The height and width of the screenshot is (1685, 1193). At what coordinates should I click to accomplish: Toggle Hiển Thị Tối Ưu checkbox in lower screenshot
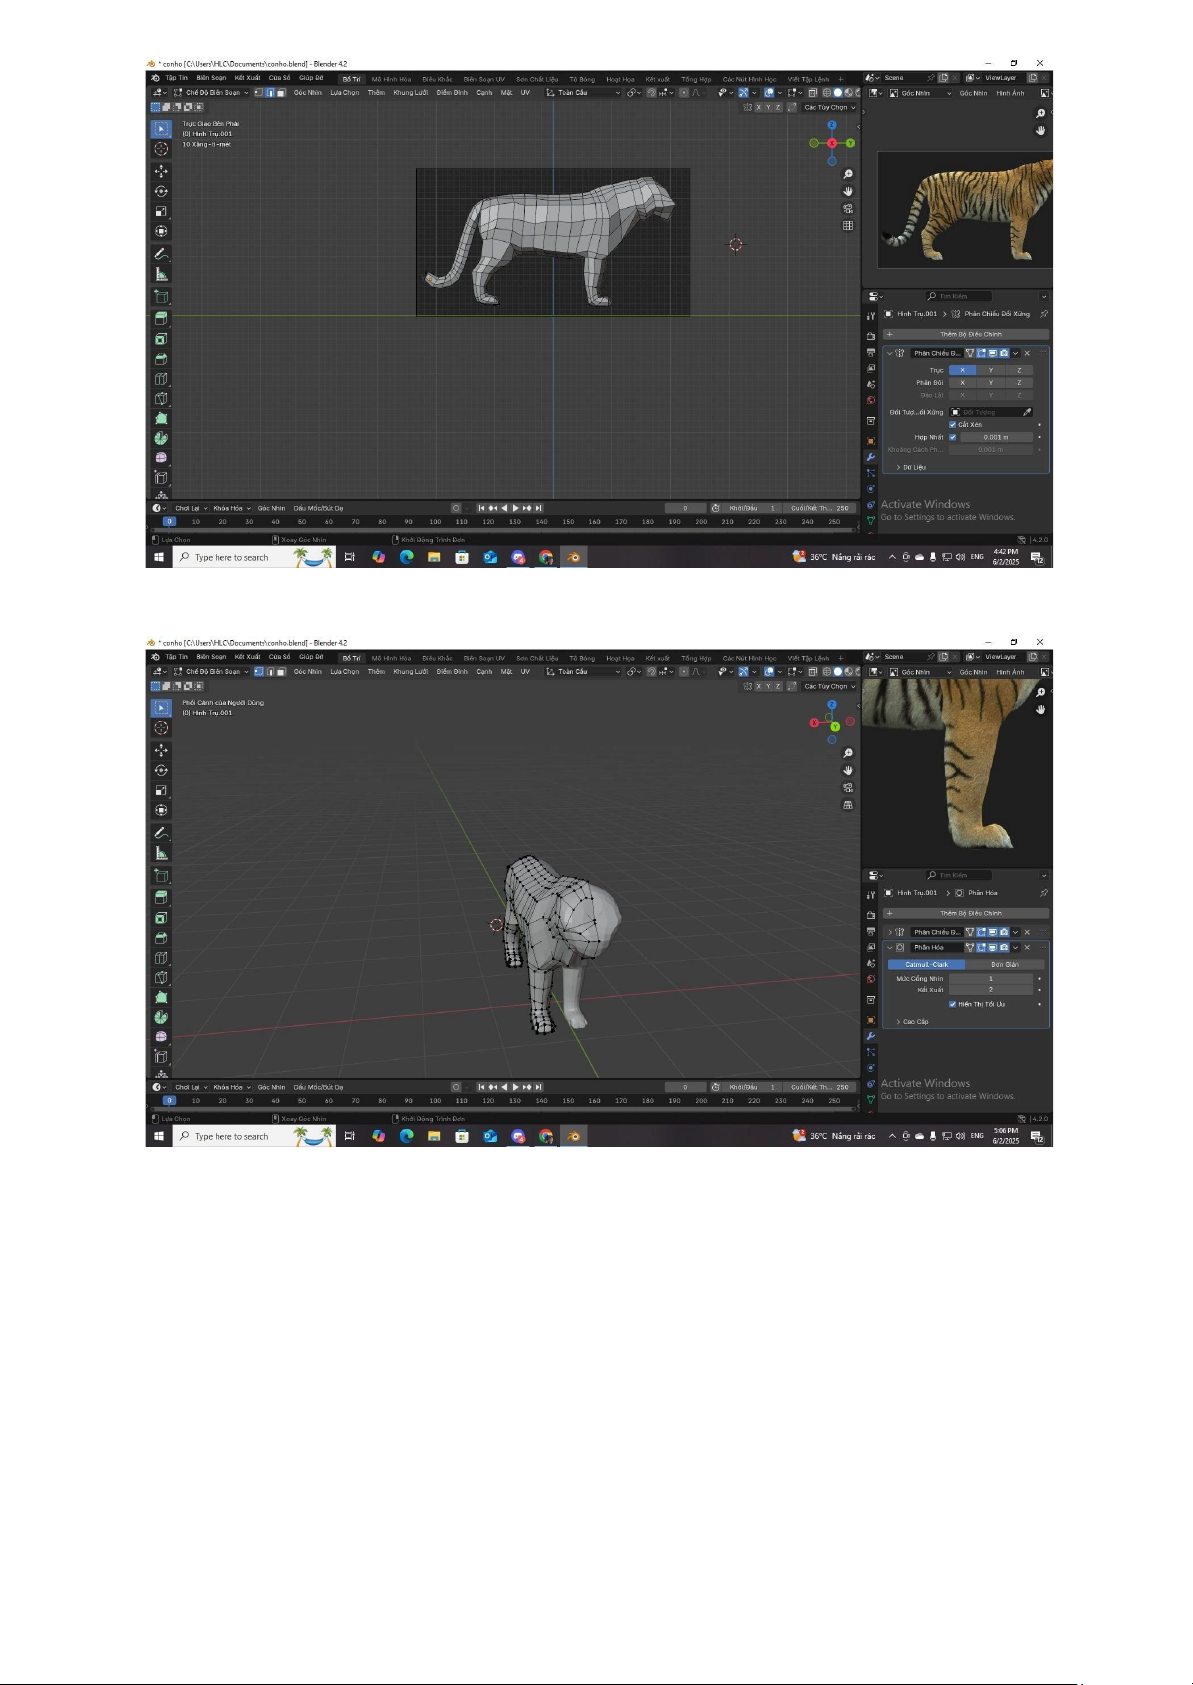(x=953, y=1004)
